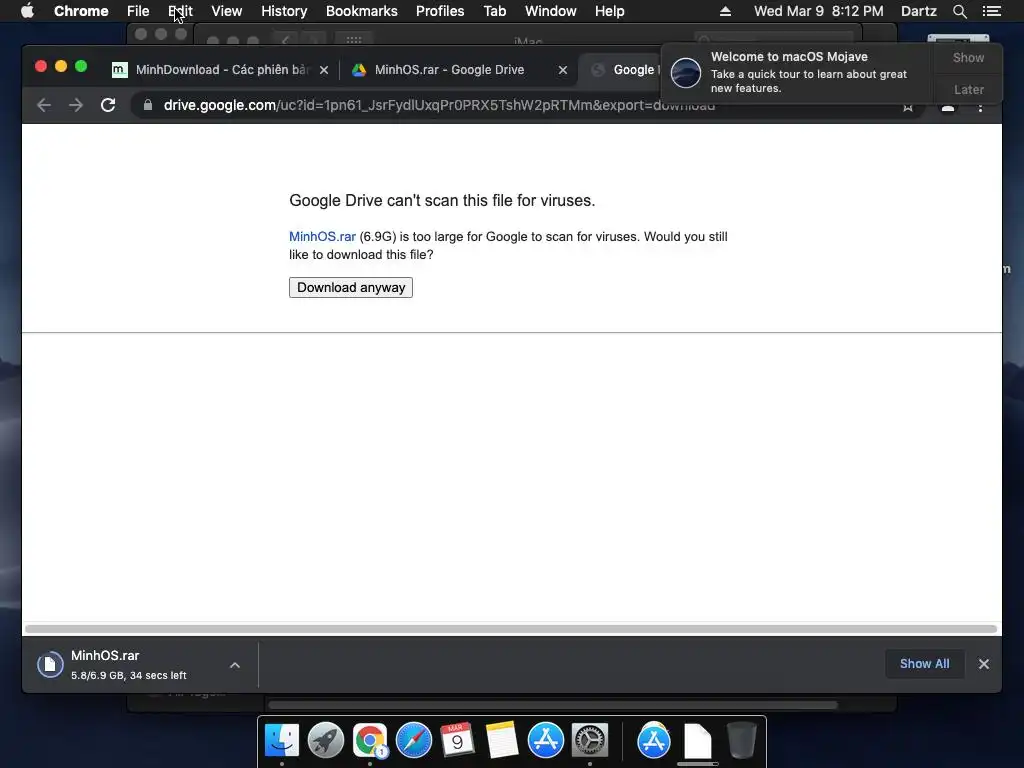Open App Store from the Dock

(545, 740)
